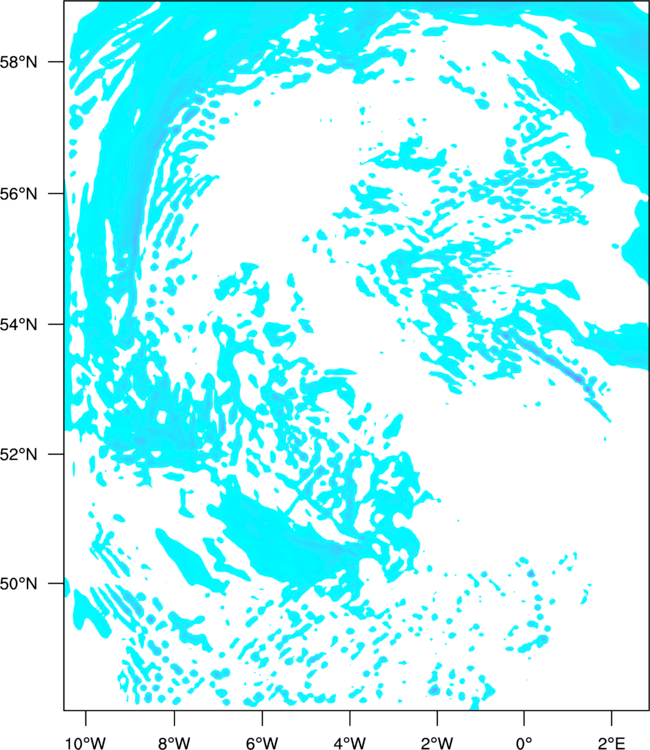Viewport: 650px width, 750px height.
Task: Click the 6°W longitude label
Action: [262, 742]
